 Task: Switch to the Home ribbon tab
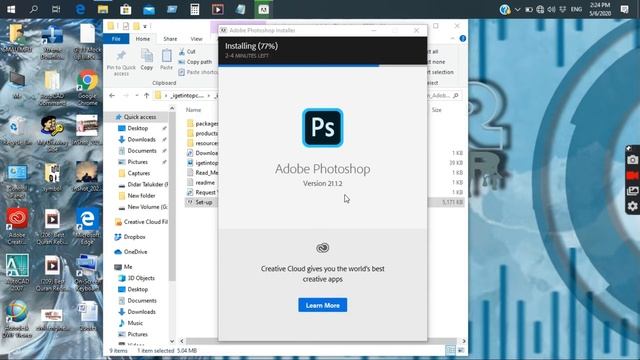click(x=142, y=39)
